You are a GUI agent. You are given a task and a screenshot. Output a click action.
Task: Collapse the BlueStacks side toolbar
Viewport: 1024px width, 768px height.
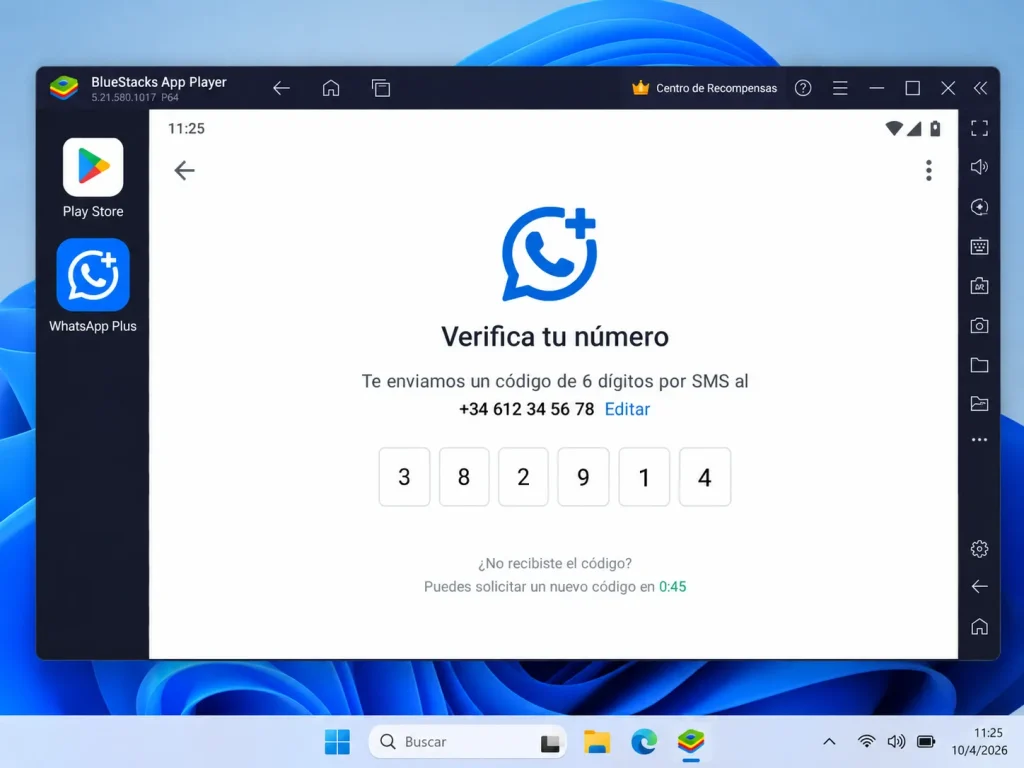click(980, 88)
